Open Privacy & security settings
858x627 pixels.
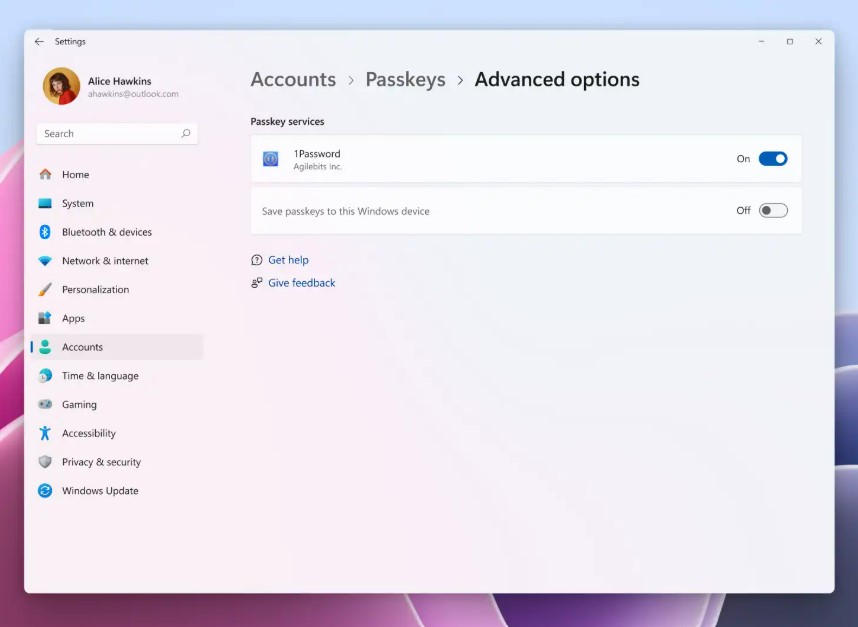45,462
